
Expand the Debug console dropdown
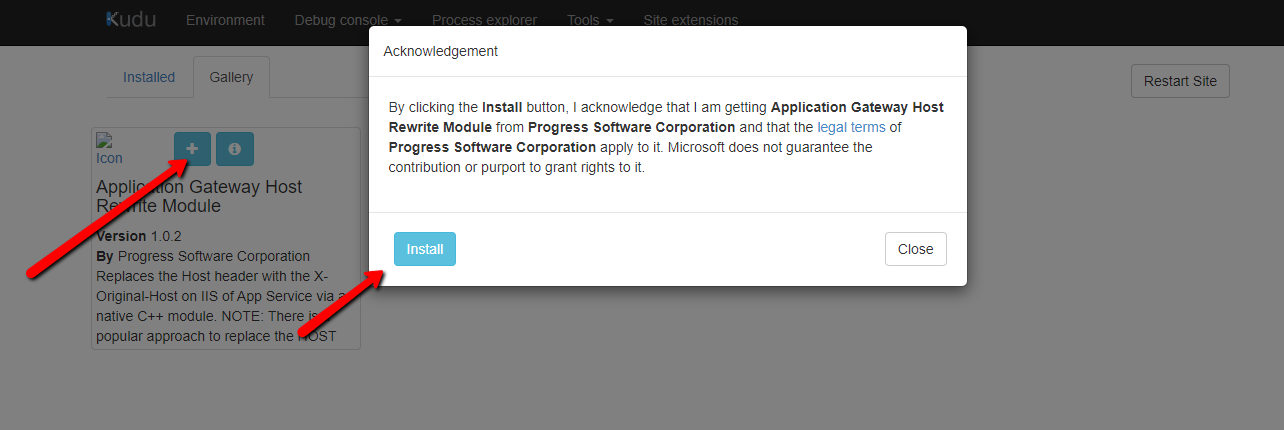click(x=348, y=20)
